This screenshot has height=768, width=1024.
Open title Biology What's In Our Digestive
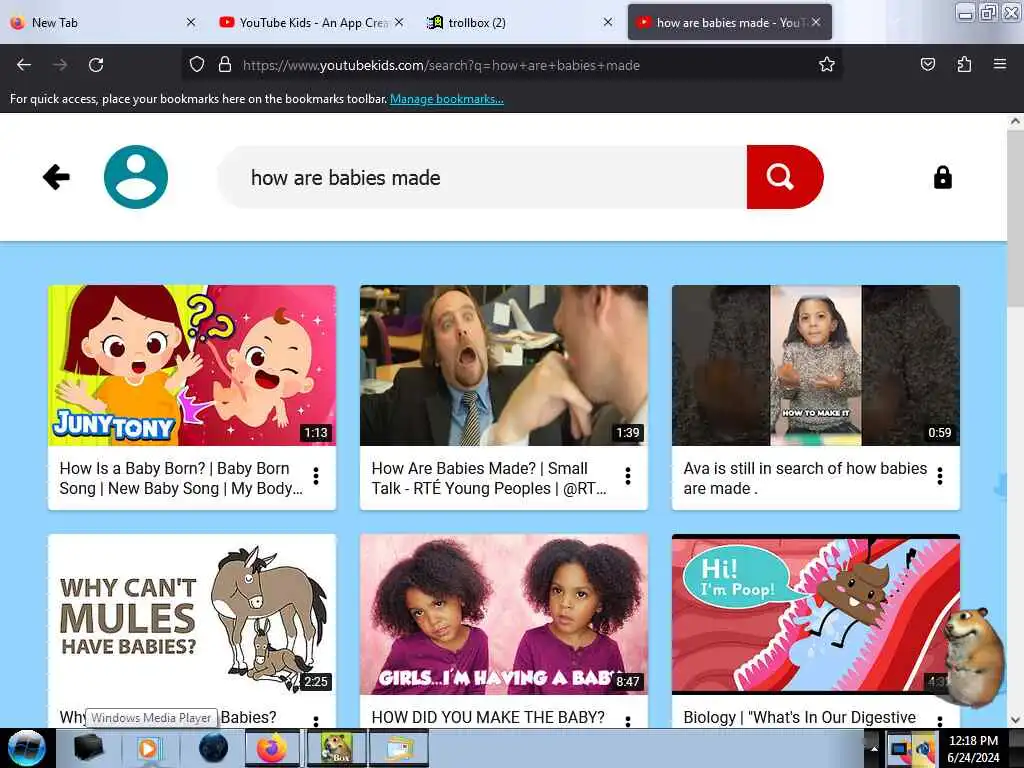[799, 717]
